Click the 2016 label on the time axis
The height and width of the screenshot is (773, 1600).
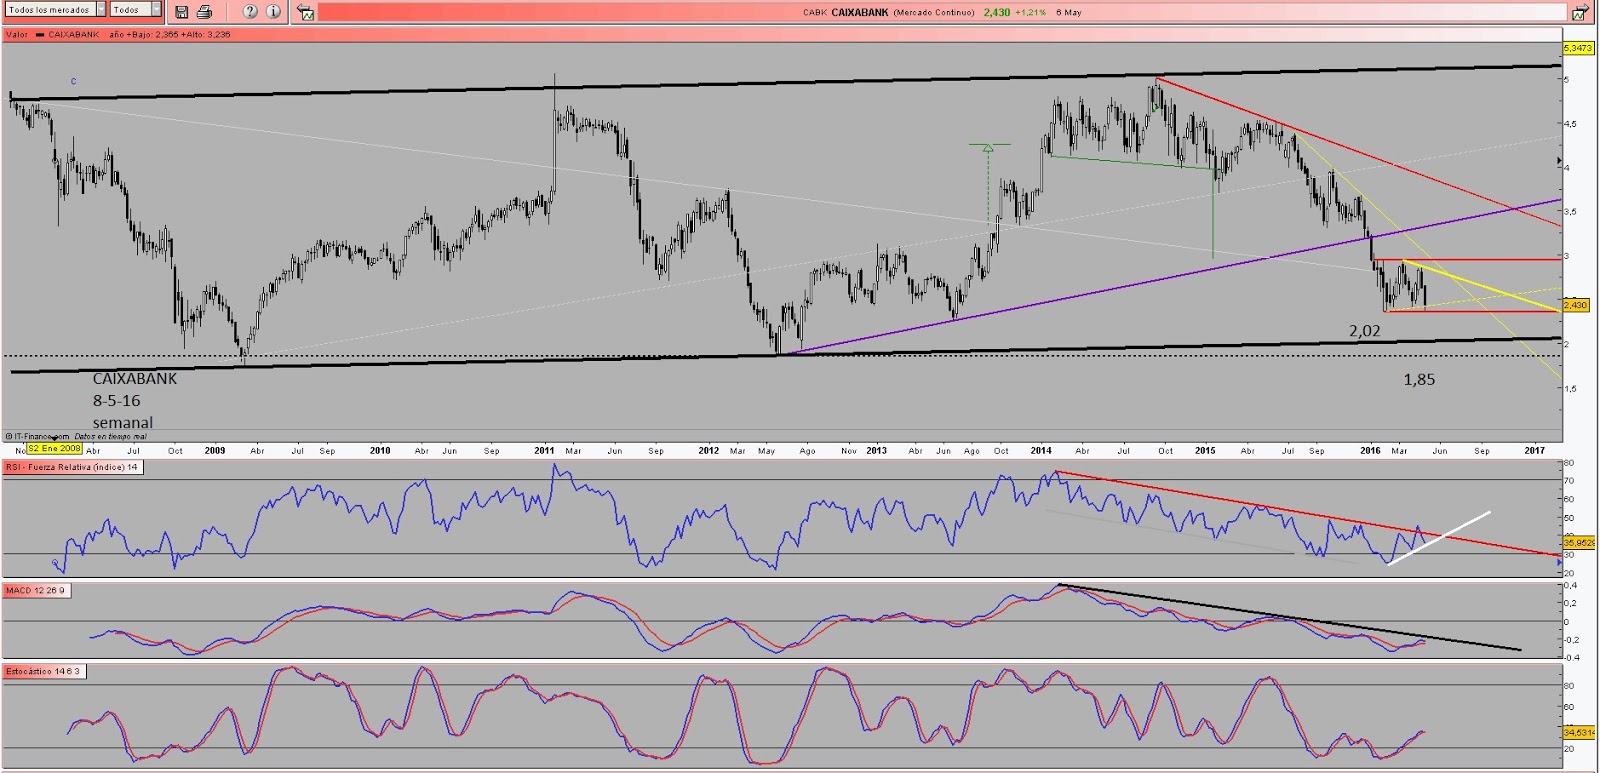pyautogui.click(x=1370, y=451)
